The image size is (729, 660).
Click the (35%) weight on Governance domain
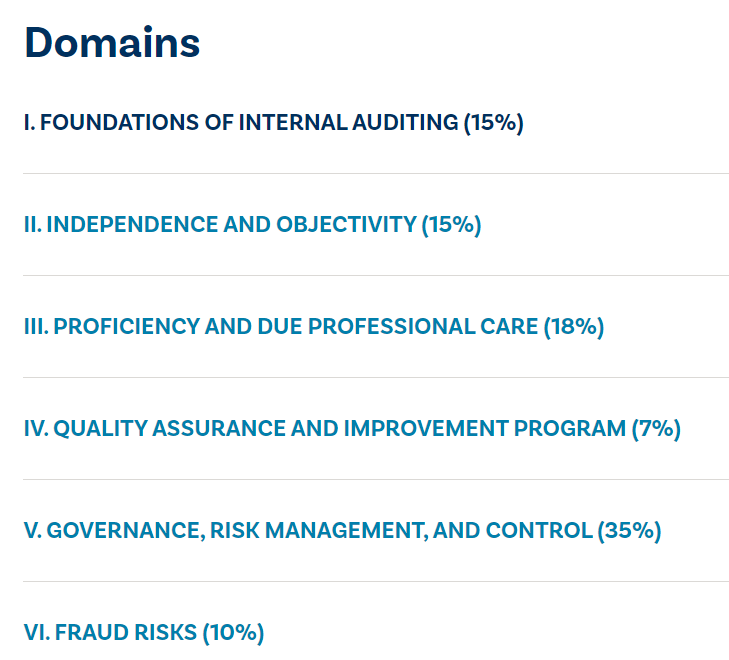pyautogui.click(x=629, y=530)
